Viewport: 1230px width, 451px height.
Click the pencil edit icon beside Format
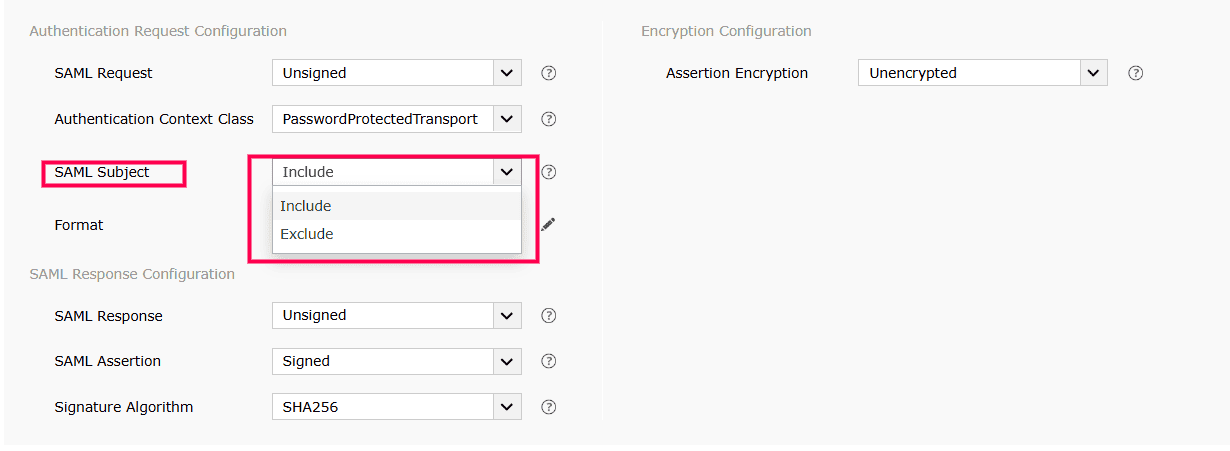(548, 225)
